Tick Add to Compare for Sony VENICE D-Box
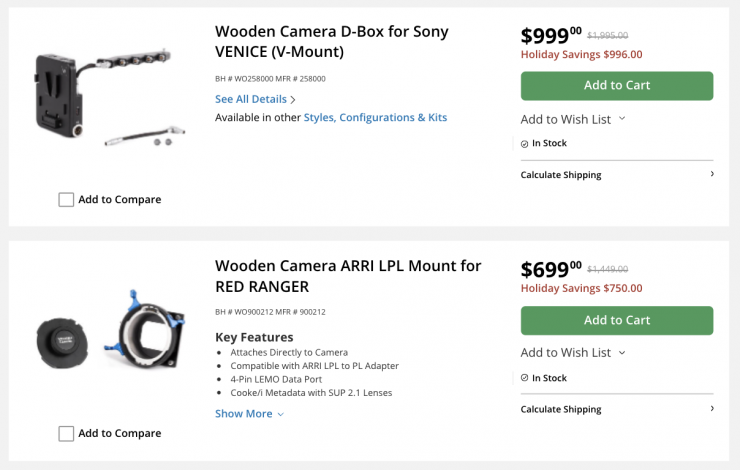The height and width of the screenshot is (470, 740). coord(66,199)
